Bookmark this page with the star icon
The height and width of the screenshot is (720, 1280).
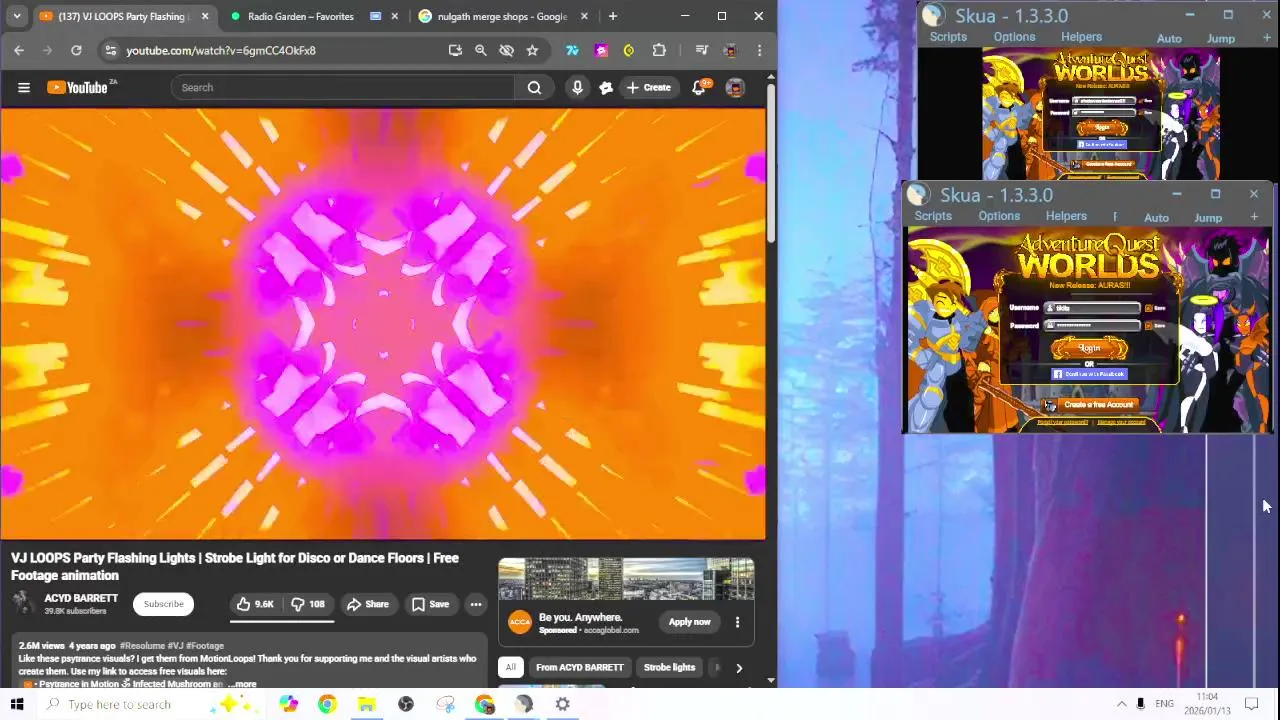532,50
